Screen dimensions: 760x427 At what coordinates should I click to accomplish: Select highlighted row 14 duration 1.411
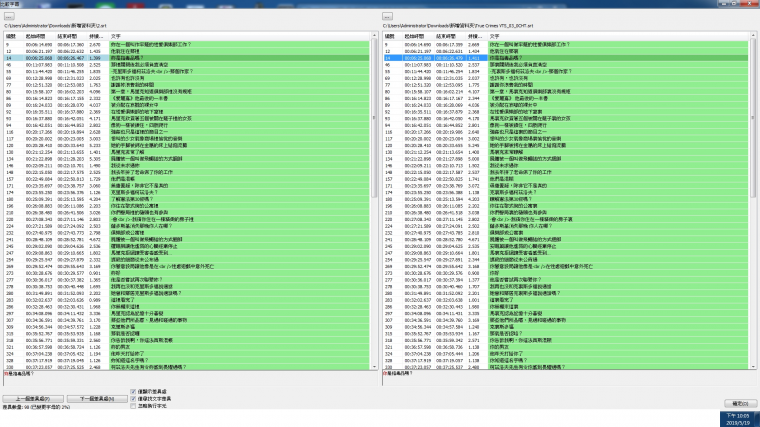coord(474,58)
